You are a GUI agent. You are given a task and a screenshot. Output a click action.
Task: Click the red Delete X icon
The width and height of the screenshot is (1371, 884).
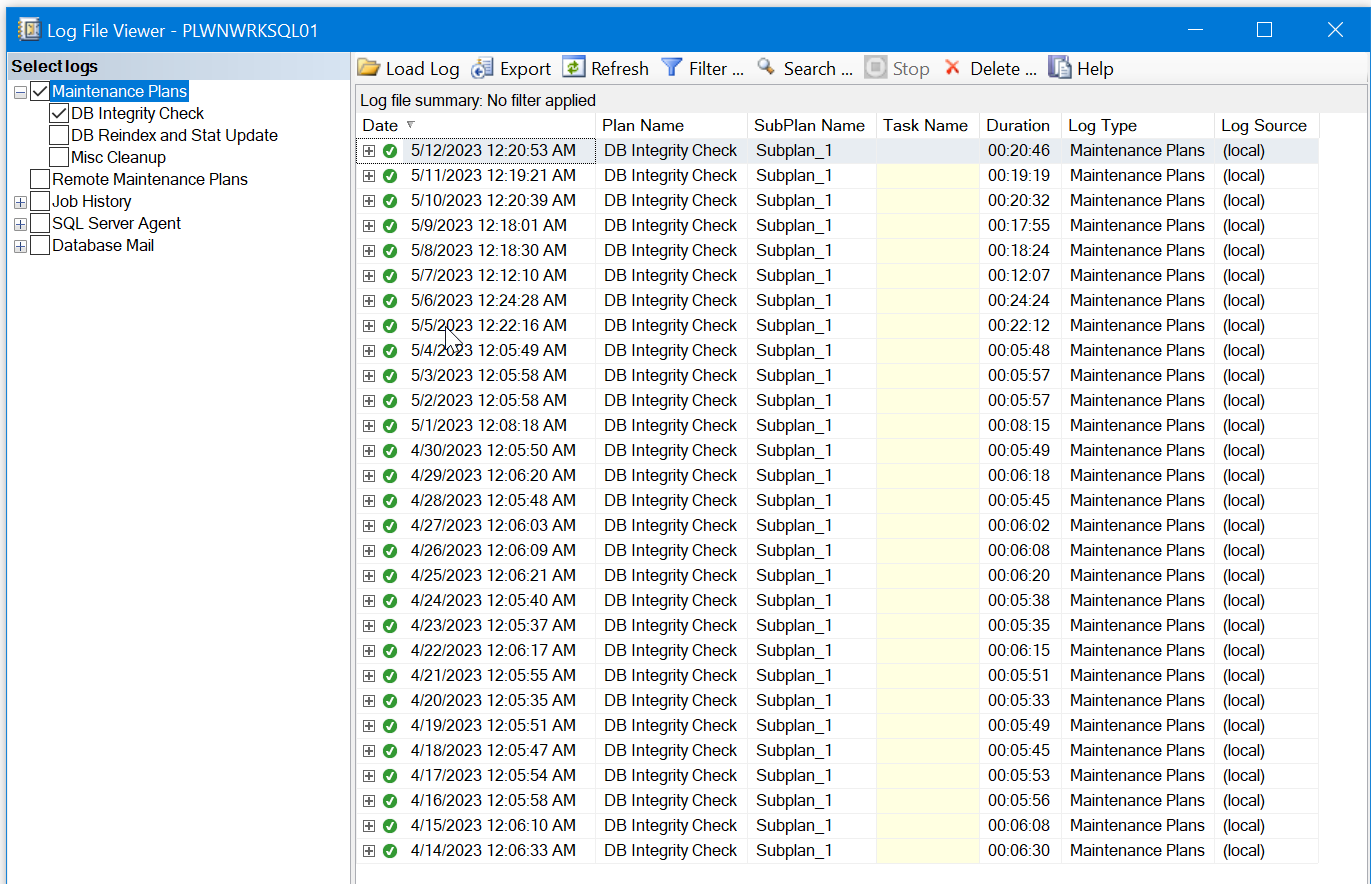pyautogui.click(x=952, y=67)
